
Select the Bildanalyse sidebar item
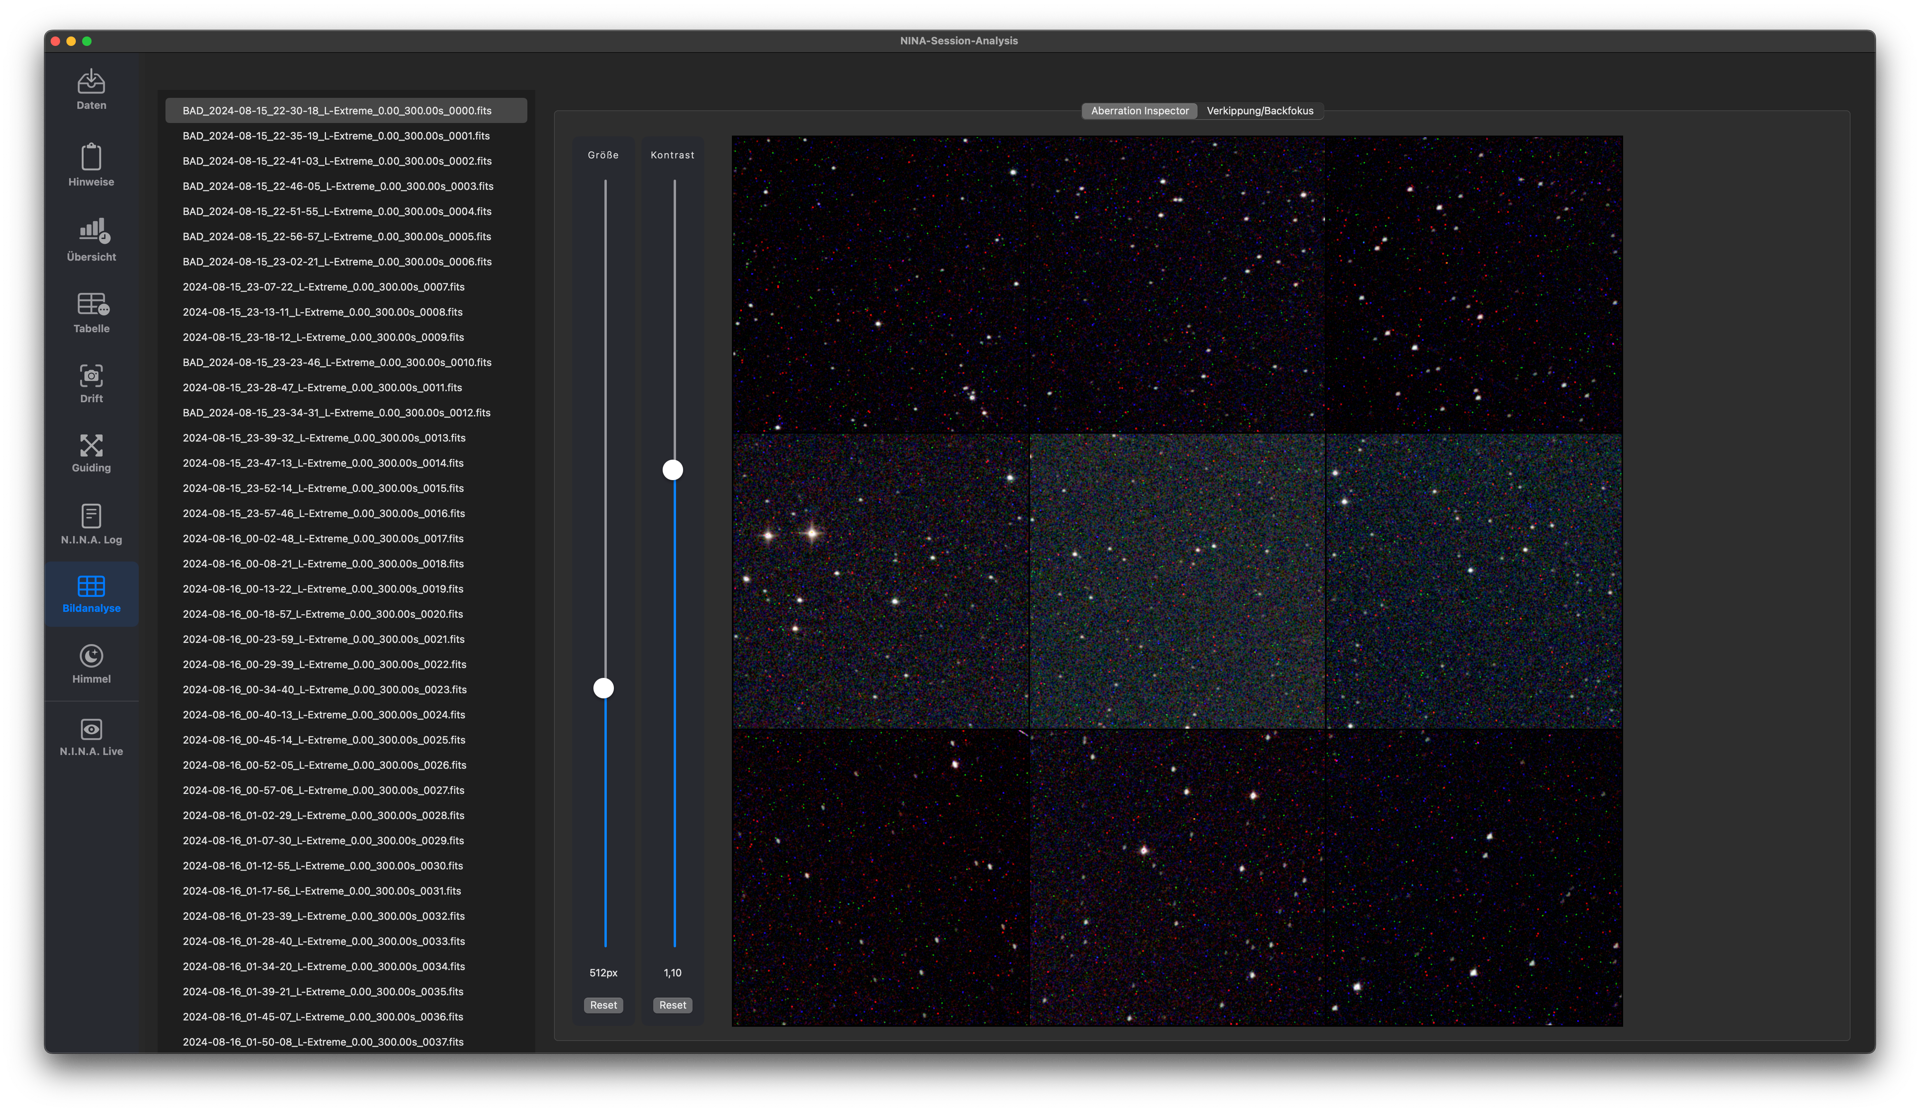91,594
